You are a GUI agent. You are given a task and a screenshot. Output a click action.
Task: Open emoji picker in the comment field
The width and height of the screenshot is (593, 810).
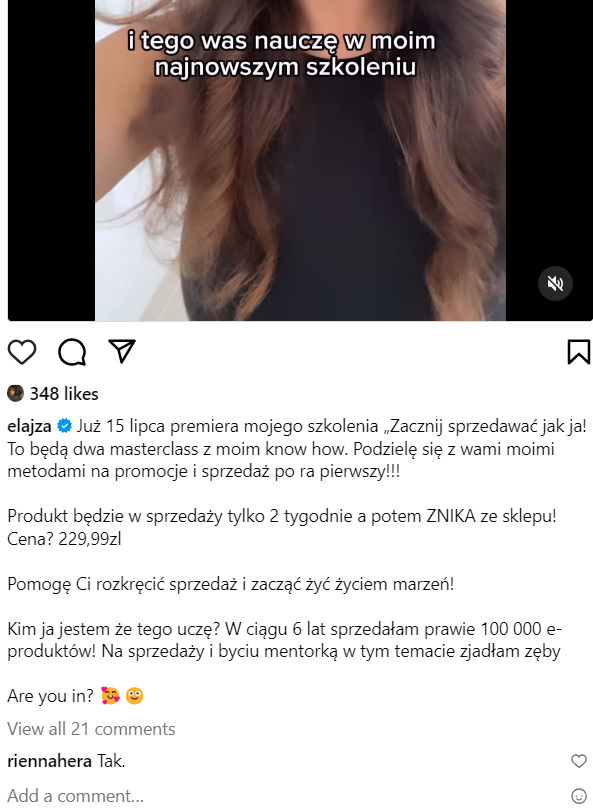coord(579,796)
